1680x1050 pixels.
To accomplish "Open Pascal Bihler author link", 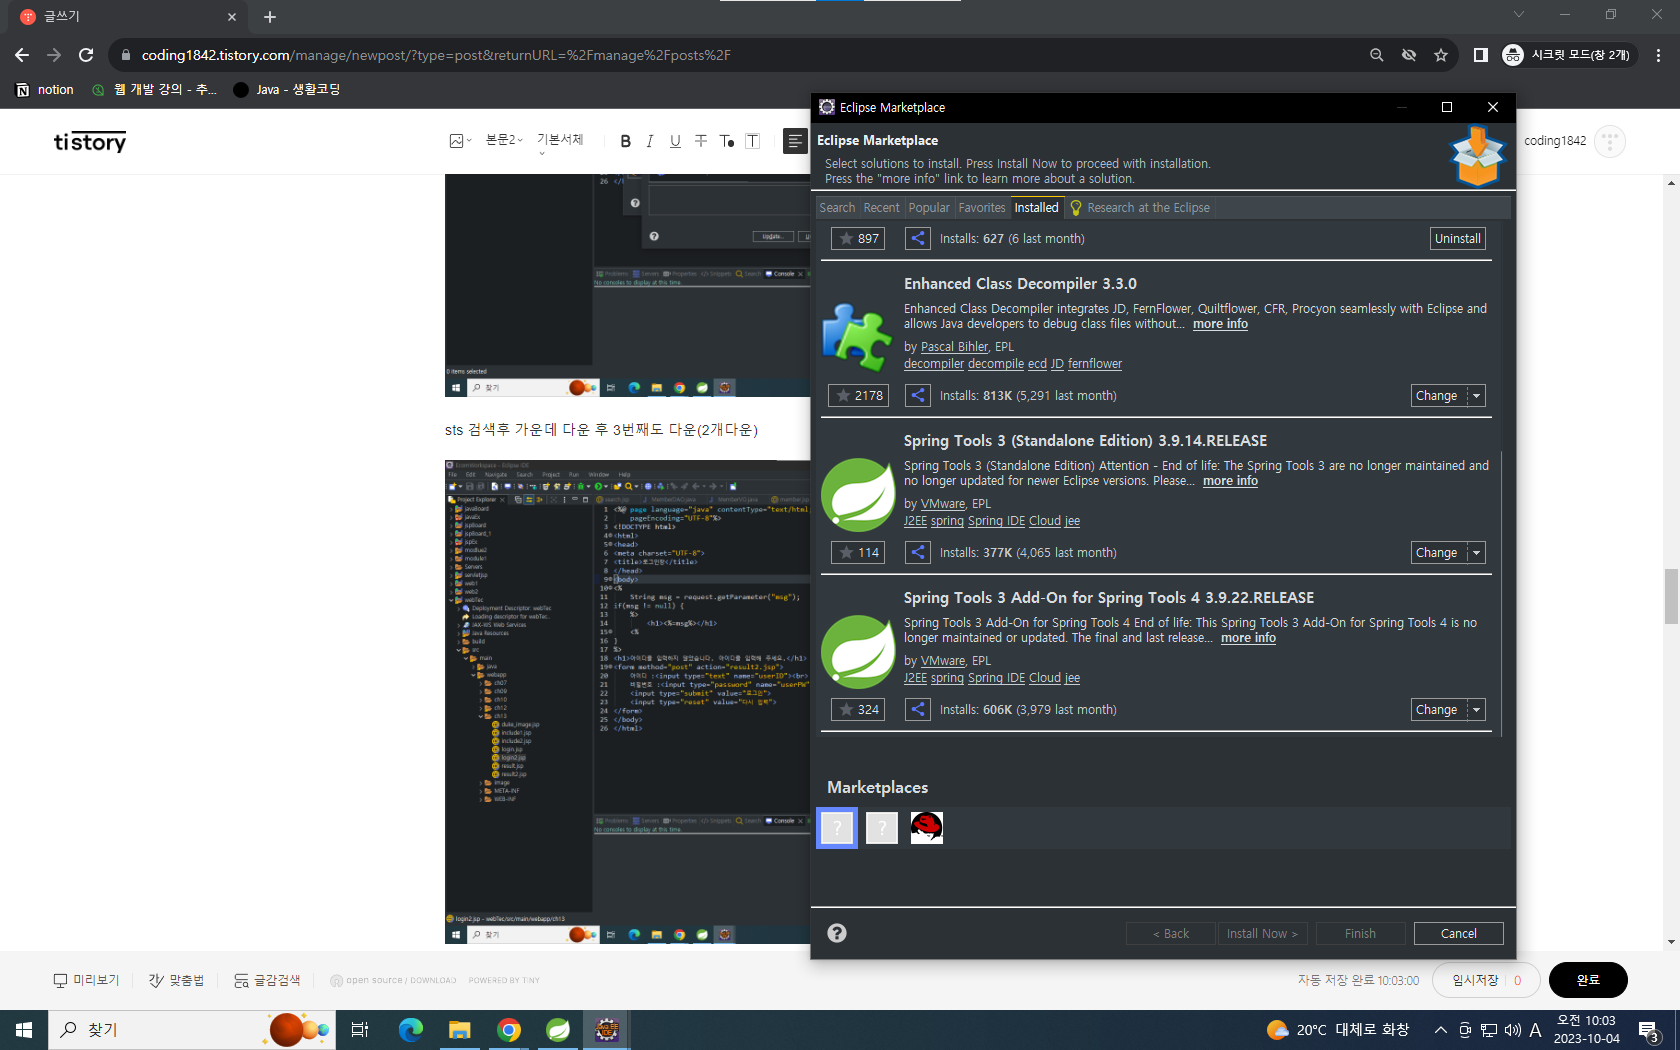I will pyautogui.click(x=954, y=347).
